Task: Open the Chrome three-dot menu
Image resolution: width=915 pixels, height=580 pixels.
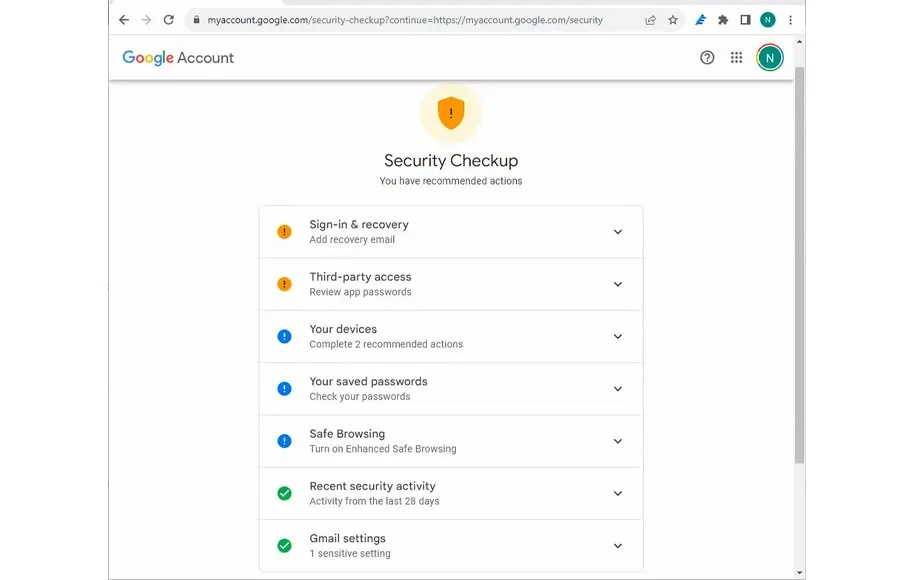Action: [x=791, y=20]
